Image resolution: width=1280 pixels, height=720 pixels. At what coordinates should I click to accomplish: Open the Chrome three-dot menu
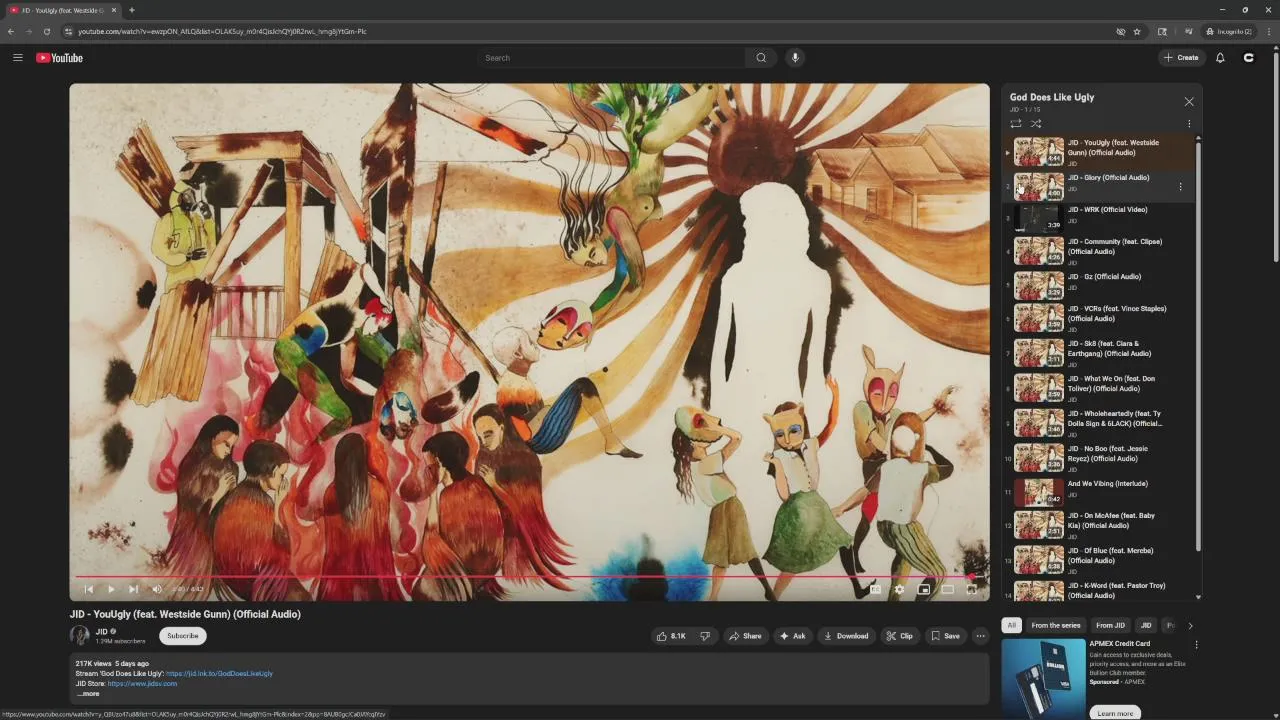tap(1268, 31)
